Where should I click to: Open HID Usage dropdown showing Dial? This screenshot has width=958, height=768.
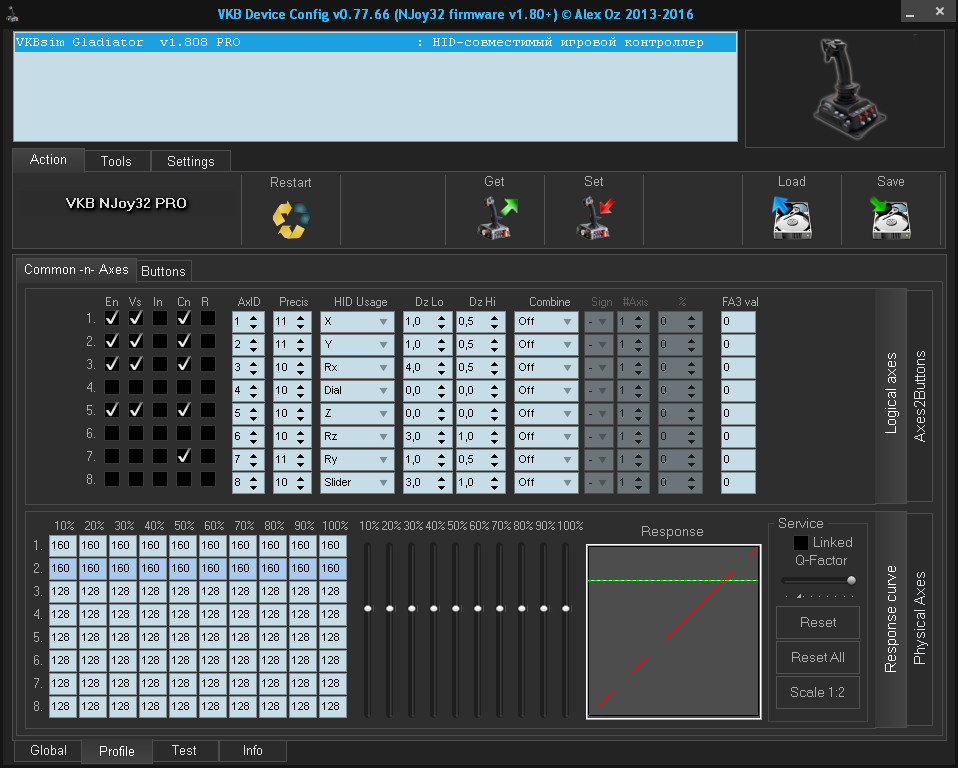tap(357, 390)
